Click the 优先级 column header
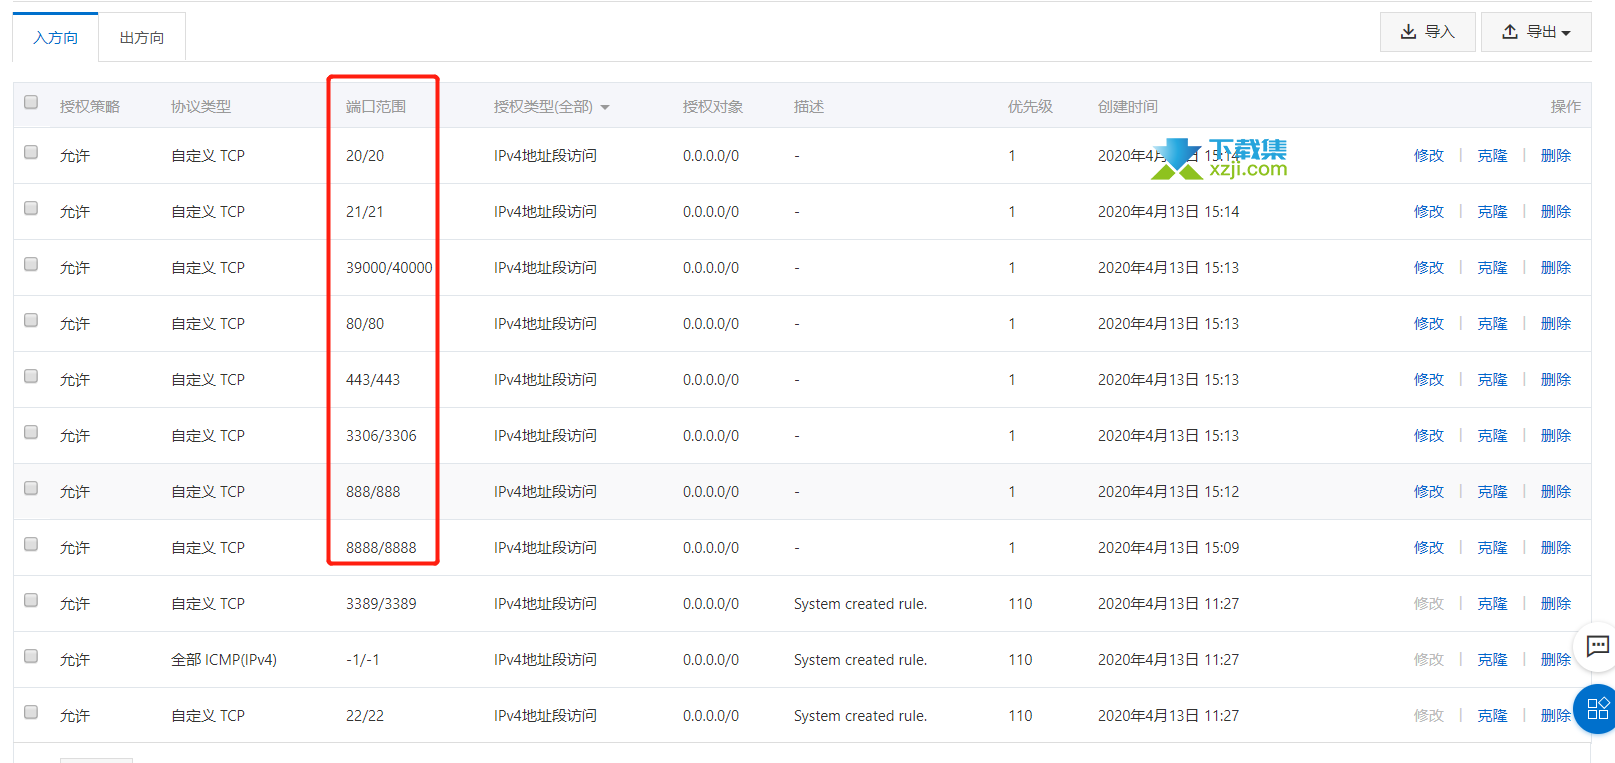This screenshot has width=1615, height=763. 1030,107
